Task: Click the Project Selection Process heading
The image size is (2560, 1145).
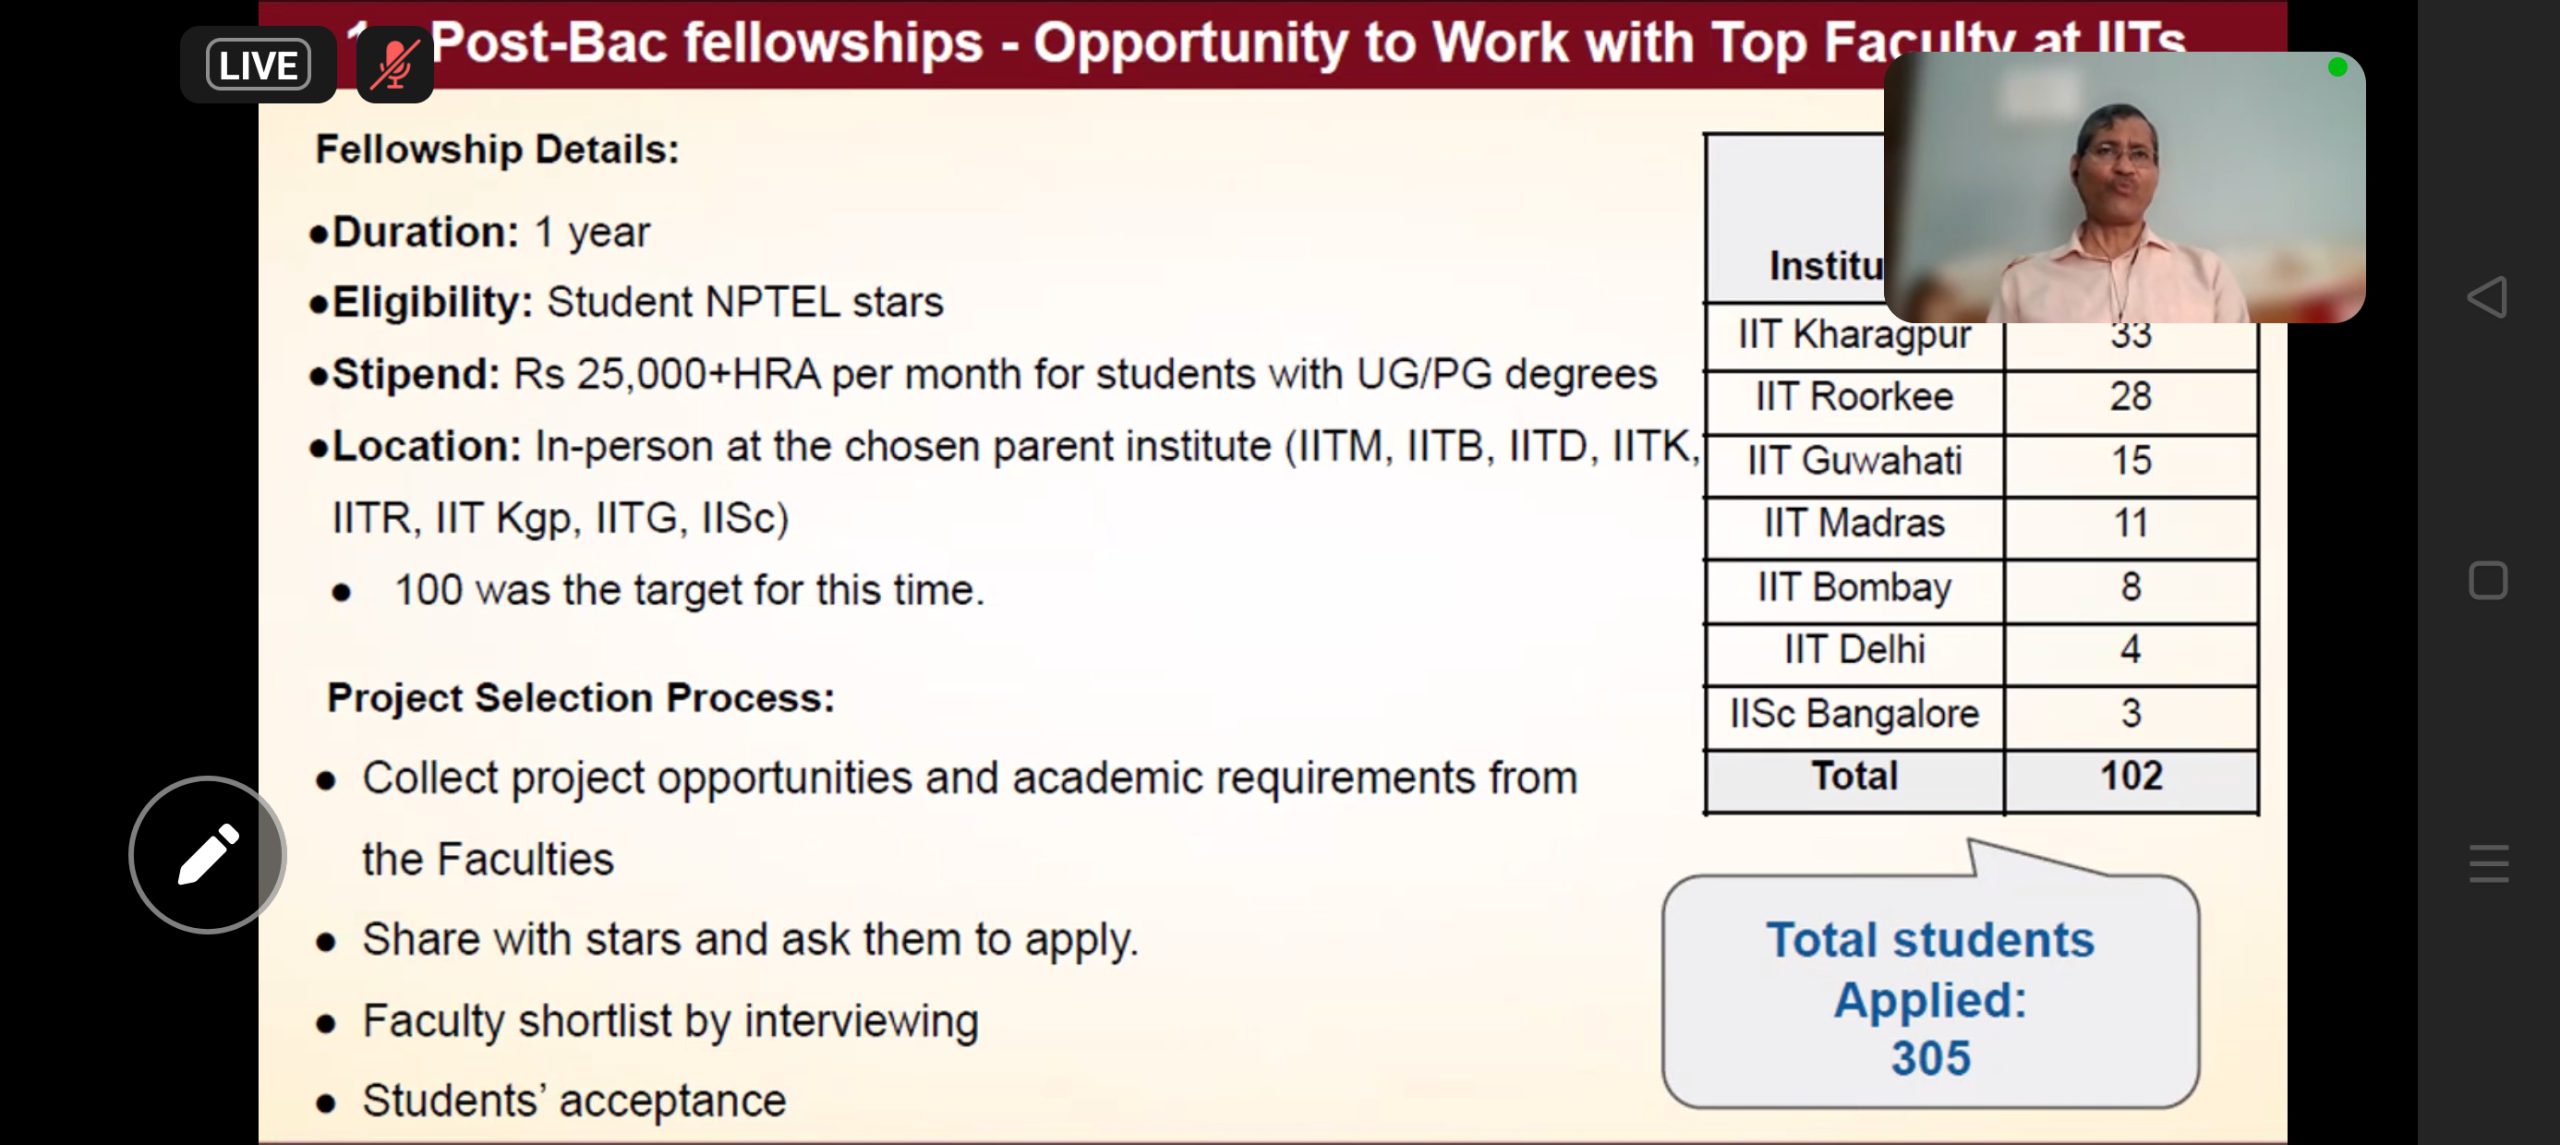Action: (x=581, y=698)
